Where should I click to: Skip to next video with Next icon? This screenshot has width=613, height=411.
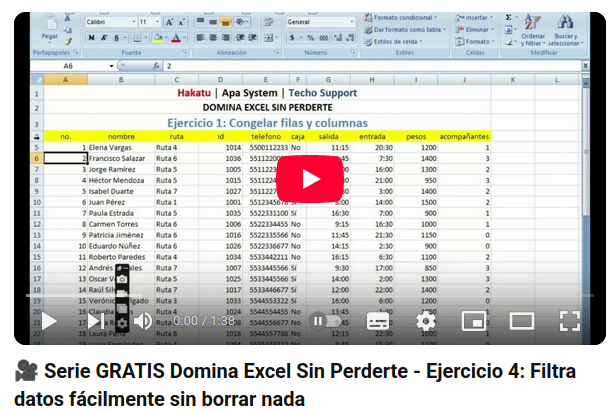pyautogui.click(x=95, y=321)
